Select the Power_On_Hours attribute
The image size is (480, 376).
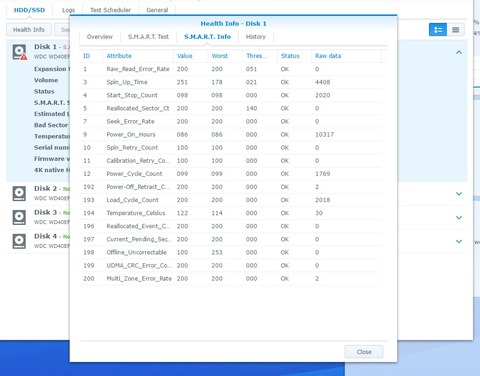231,134
